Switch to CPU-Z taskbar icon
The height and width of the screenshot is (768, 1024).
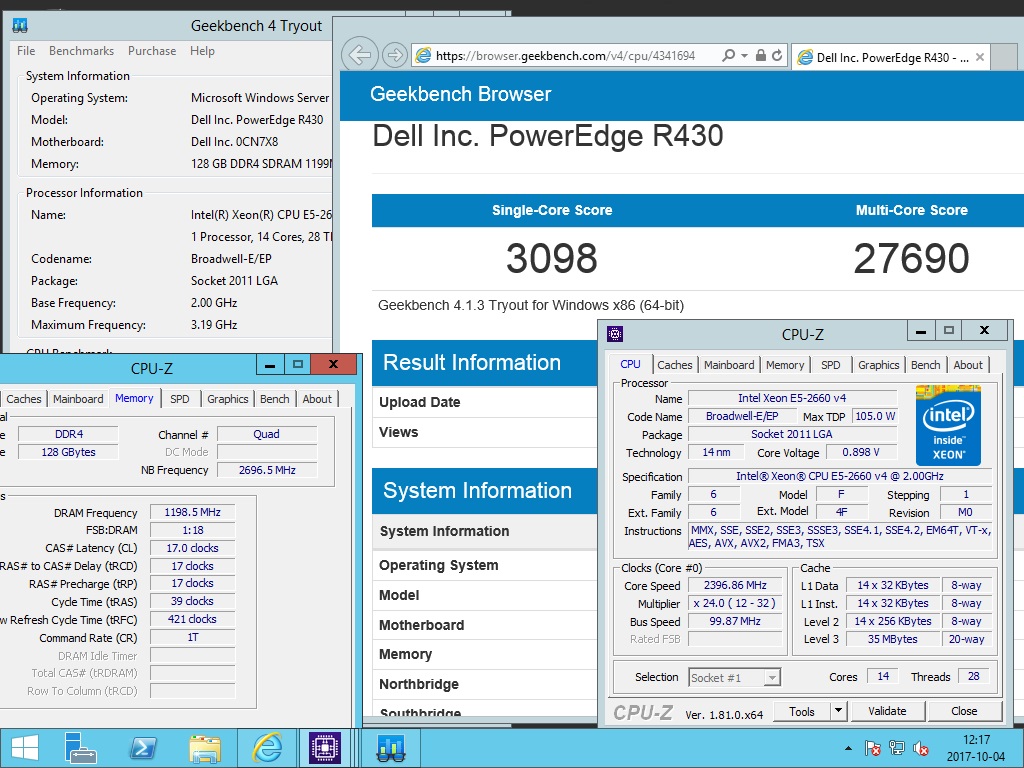(x=325, y=748)
